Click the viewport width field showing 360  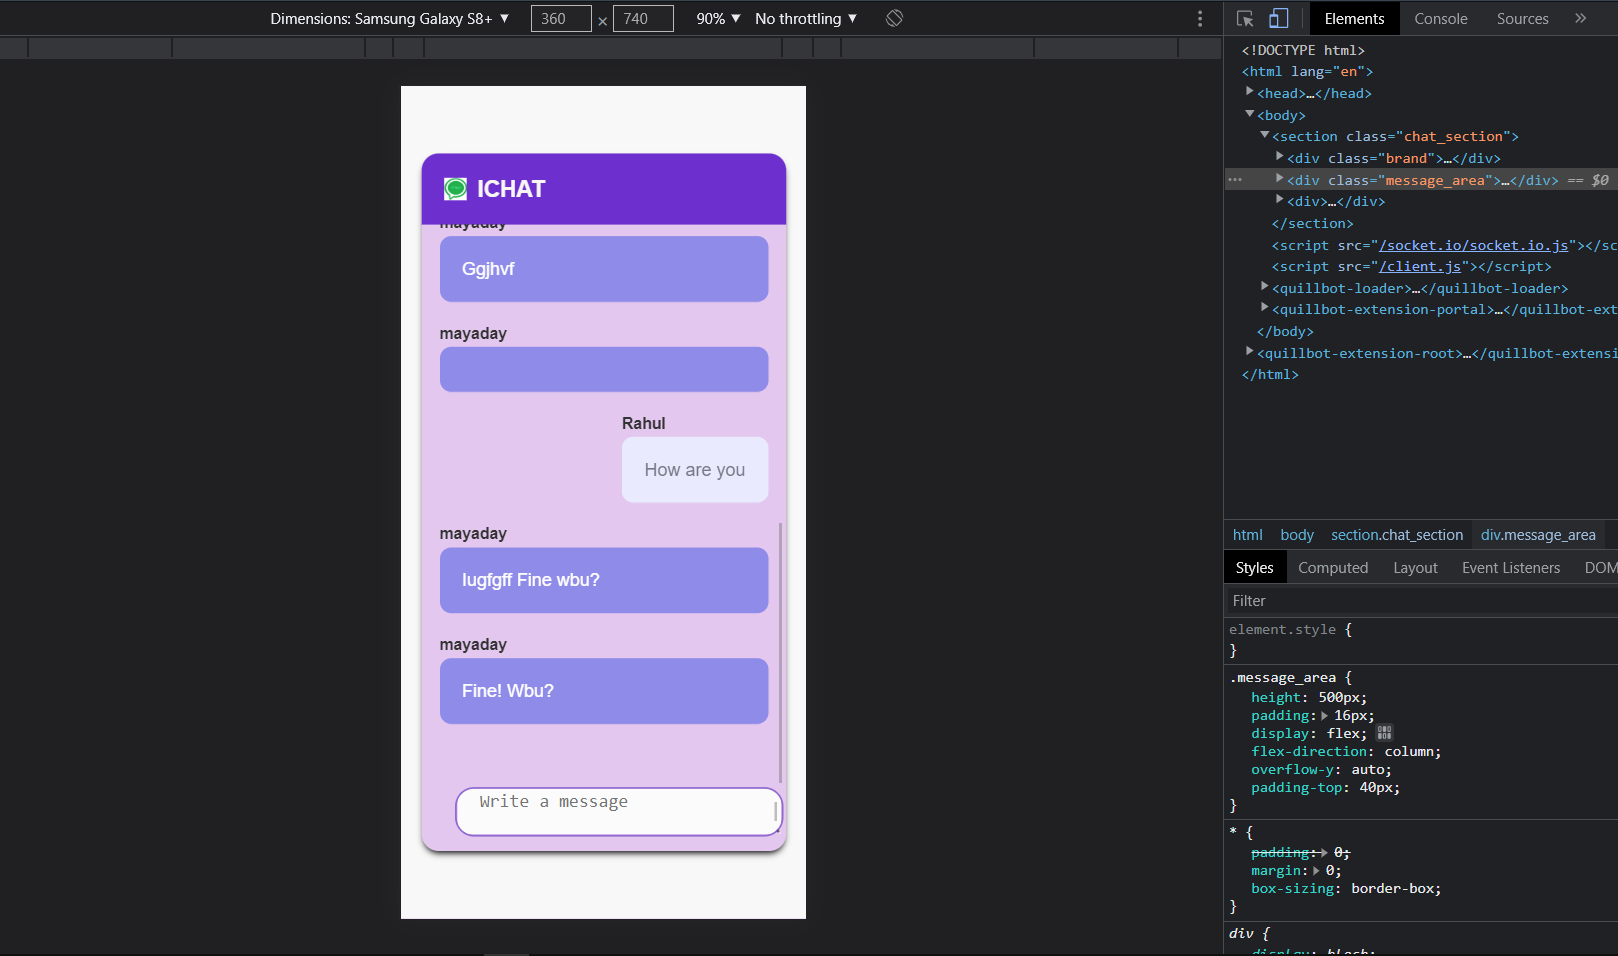[561, 18]
